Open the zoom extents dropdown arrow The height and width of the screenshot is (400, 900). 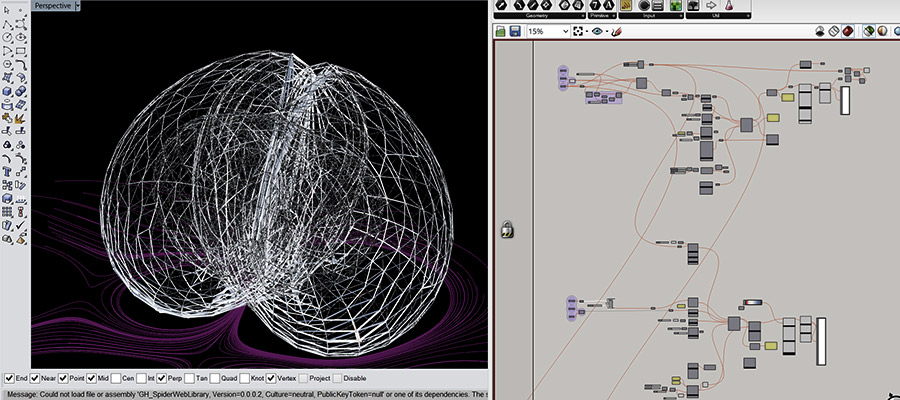pos(587,31)
